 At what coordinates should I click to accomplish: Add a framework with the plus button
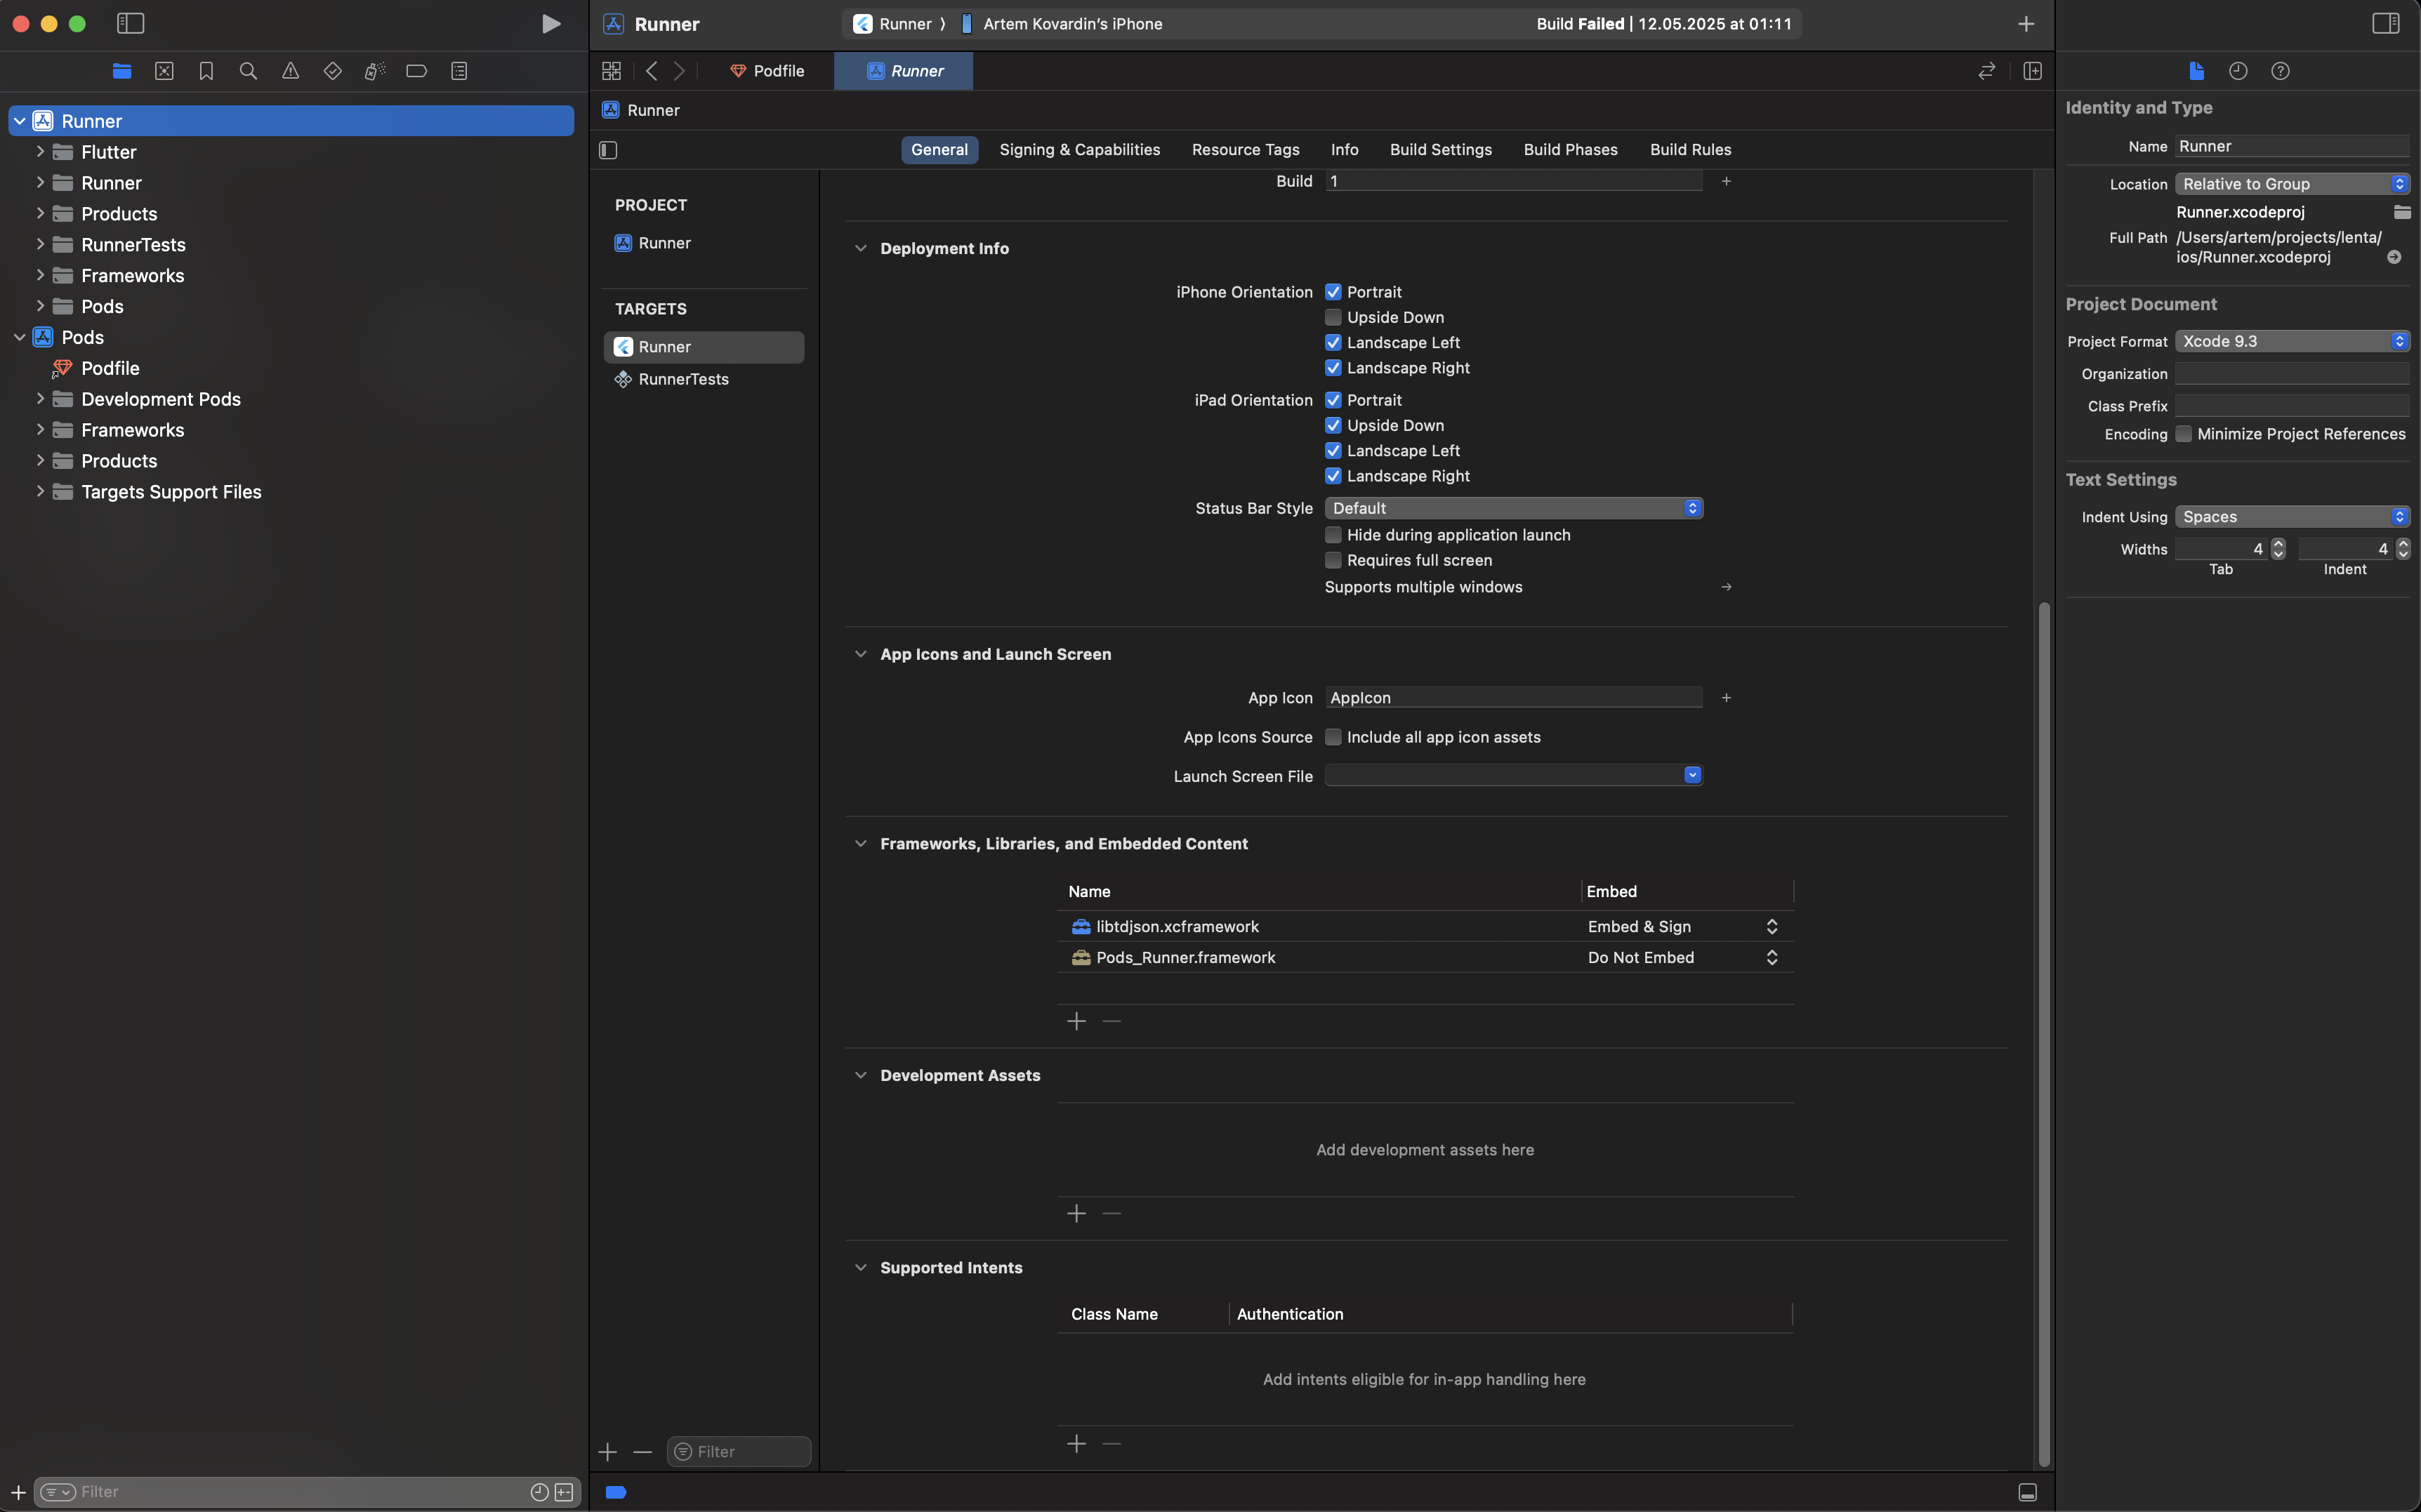pos(1076,1021)
